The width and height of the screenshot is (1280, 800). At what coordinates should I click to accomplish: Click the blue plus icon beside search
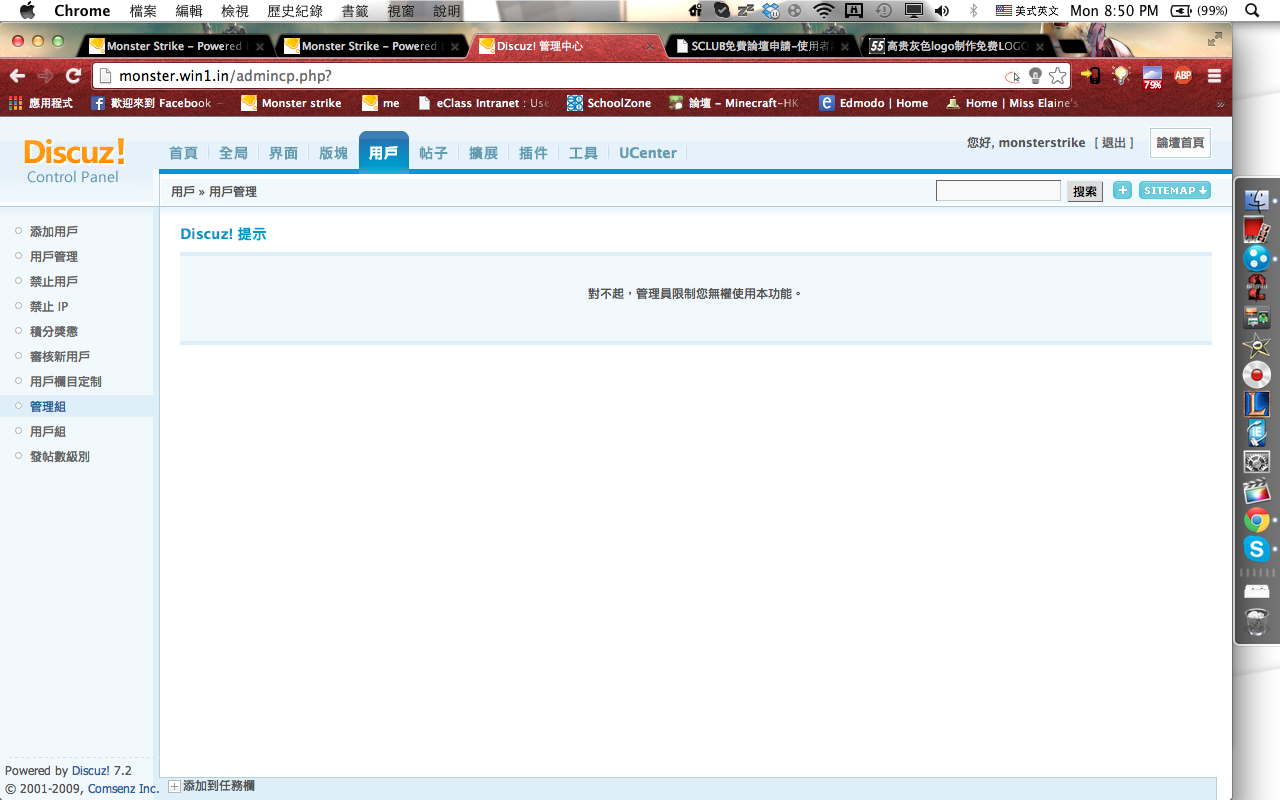click(1122, 190)
